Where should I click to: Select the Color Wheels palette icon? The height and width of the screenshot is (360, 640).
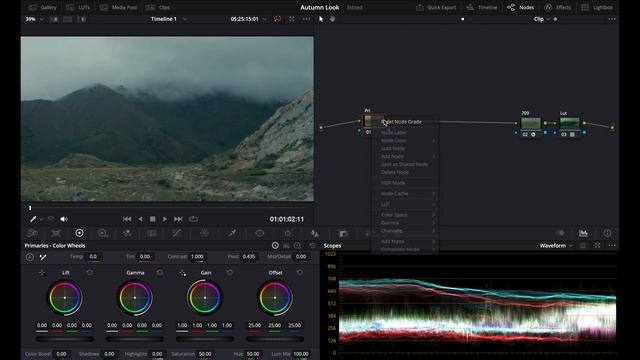click(x=79, y=233)
